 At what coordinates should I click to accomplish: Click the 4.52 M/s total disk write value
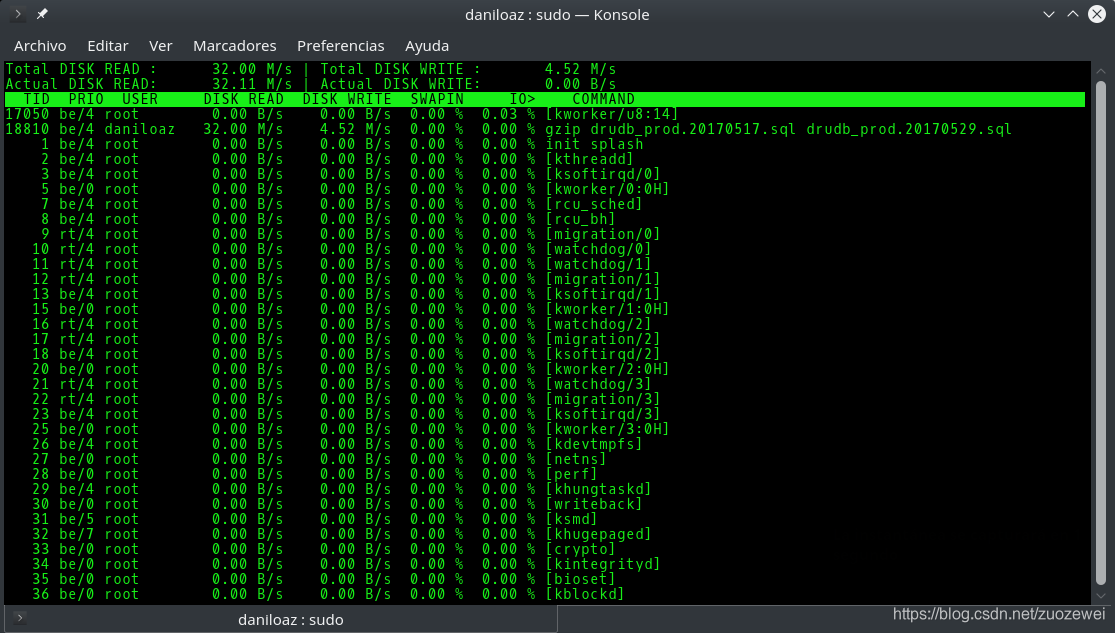click(x=580, y=69)
